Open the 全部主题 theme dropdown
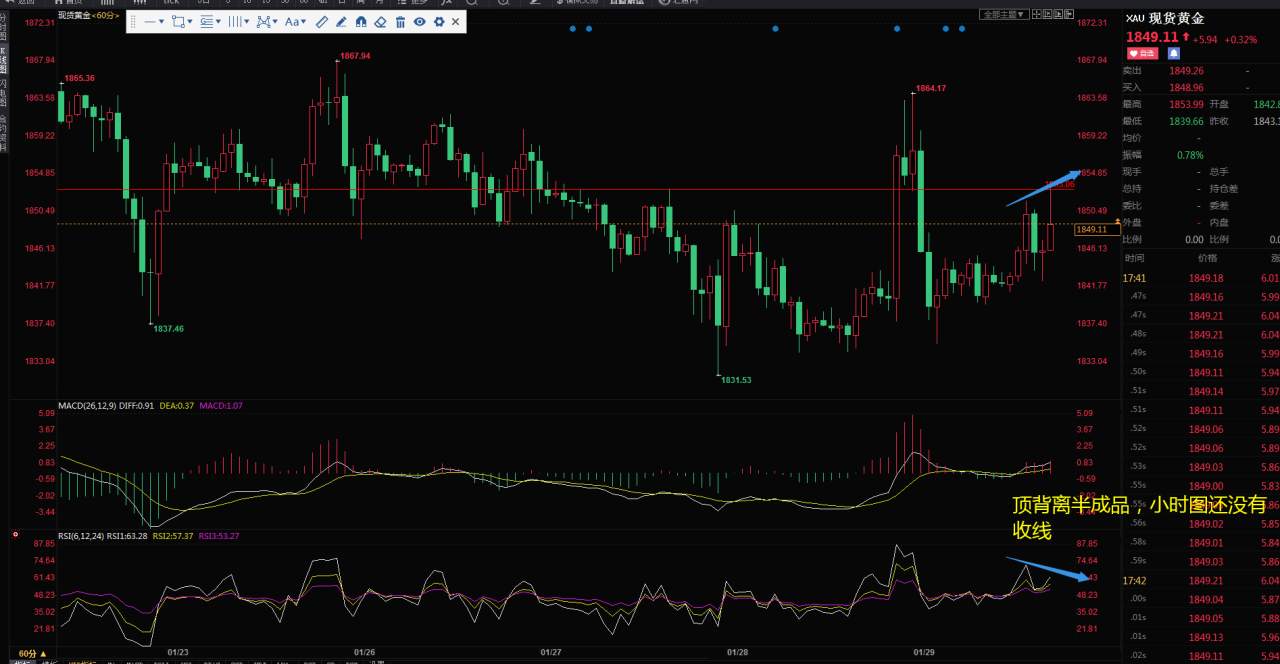The width and height of the screenshot is (1280, 664). pos(1004,15)
